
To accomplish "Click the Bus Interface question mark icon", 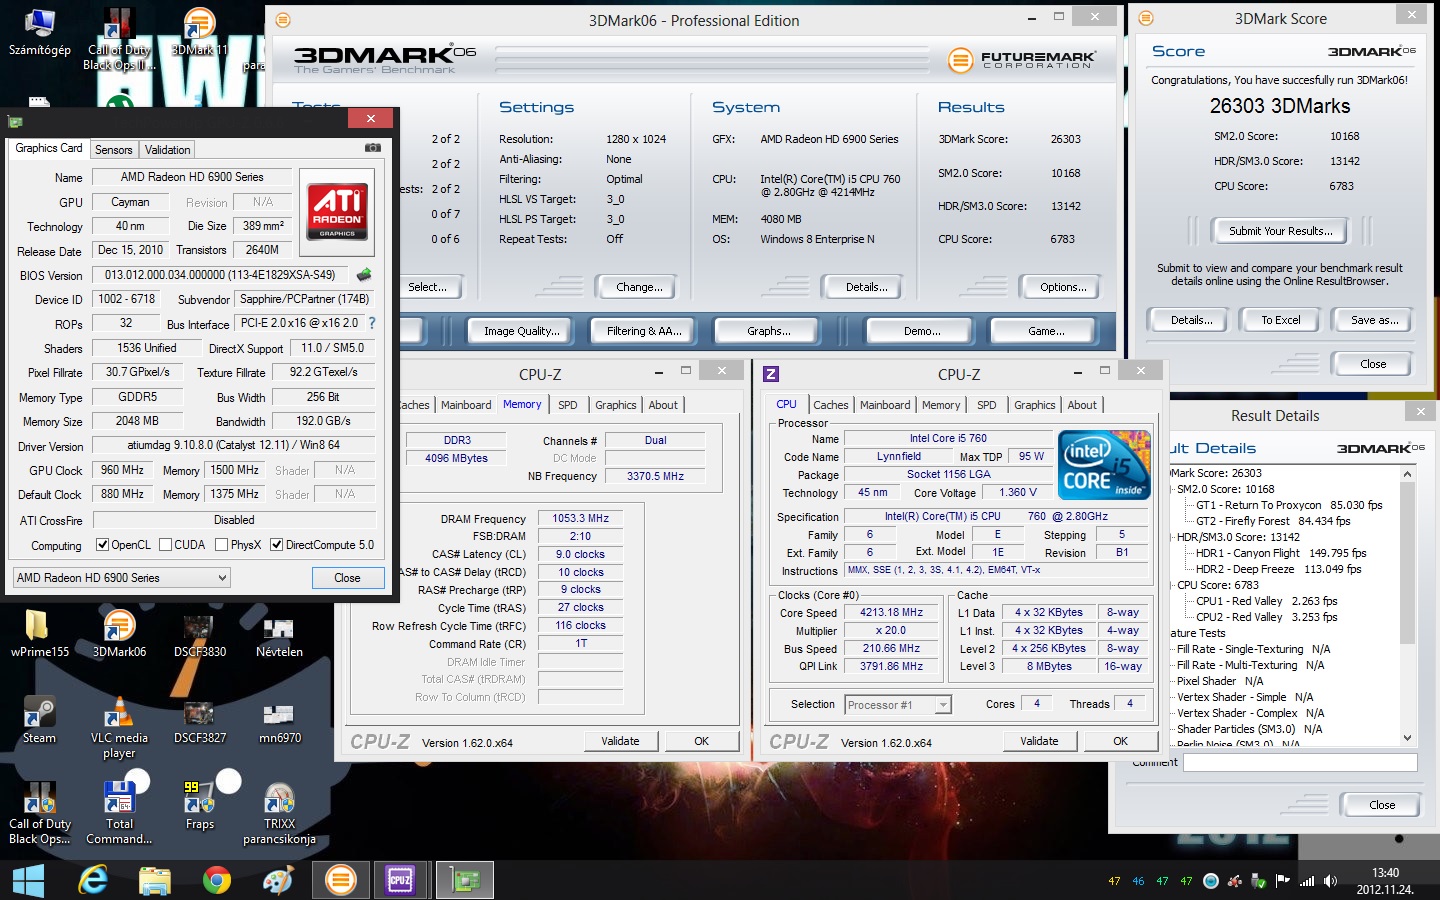I will [372, 323].
